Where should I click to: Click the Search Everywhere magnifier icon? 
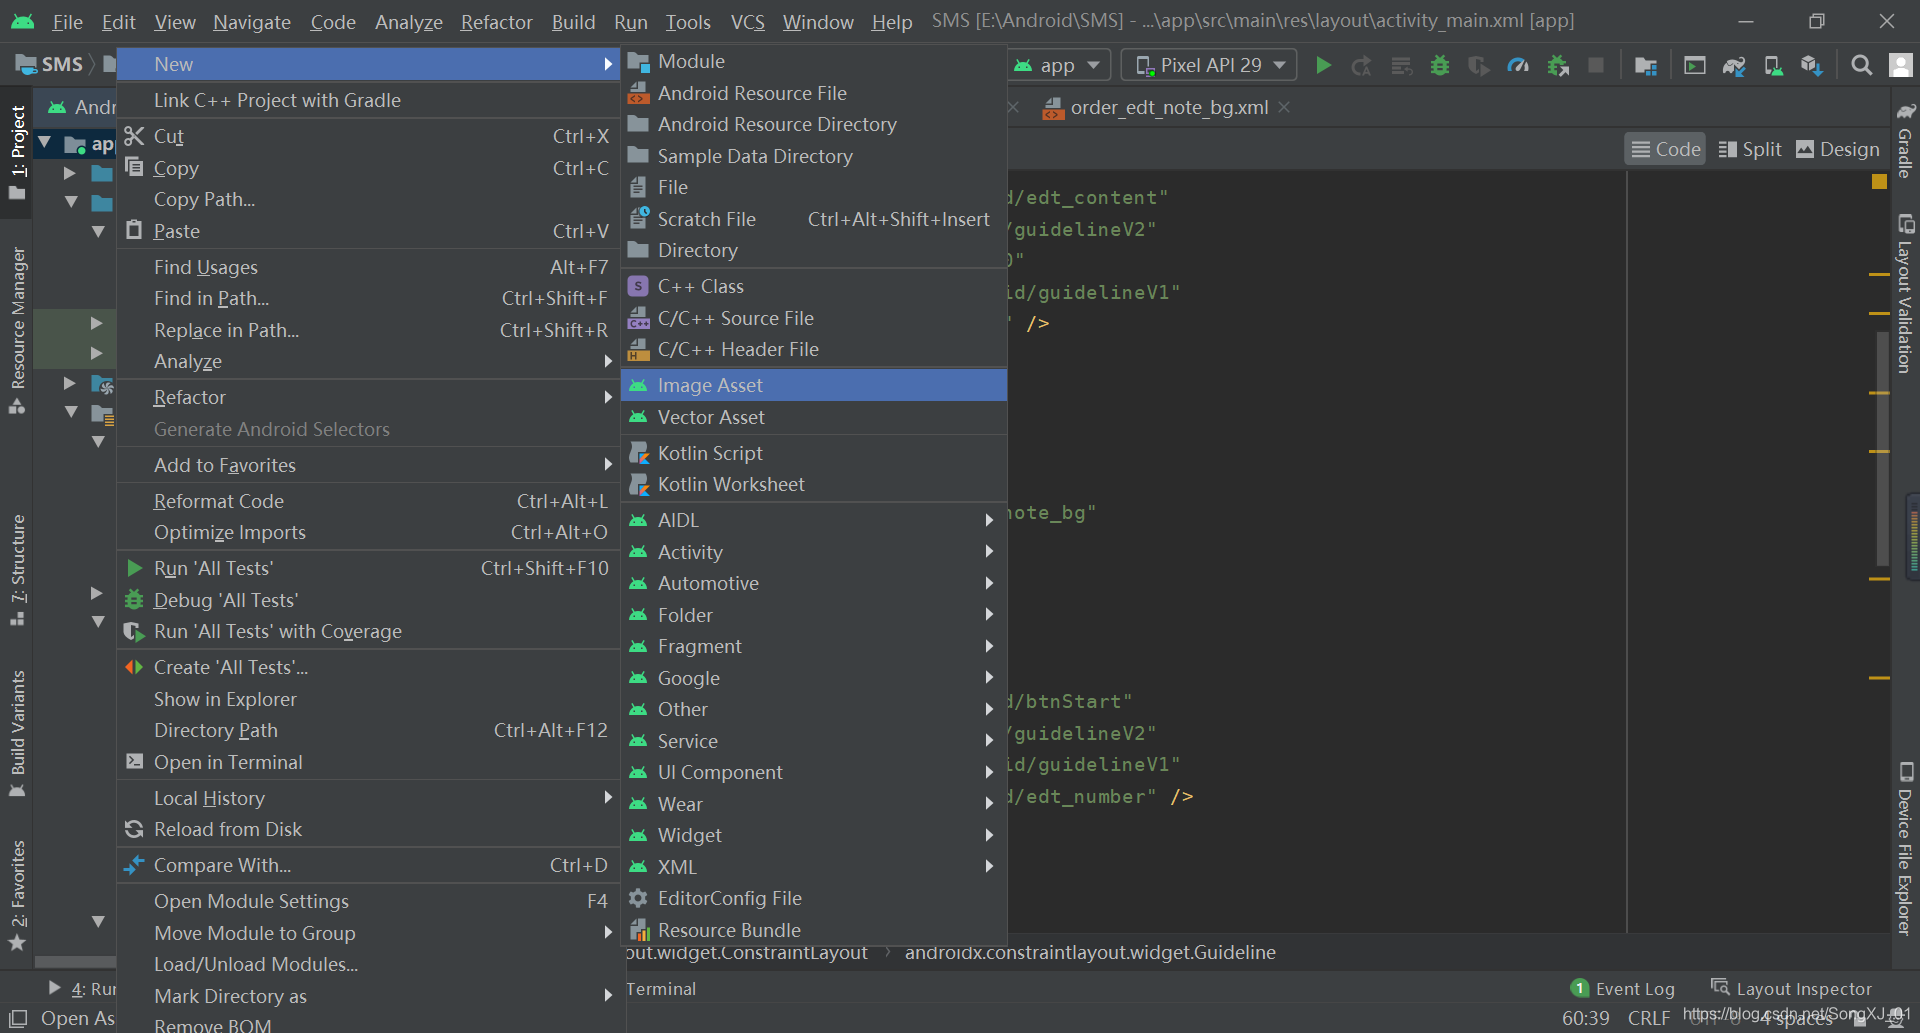[1861, 66]
